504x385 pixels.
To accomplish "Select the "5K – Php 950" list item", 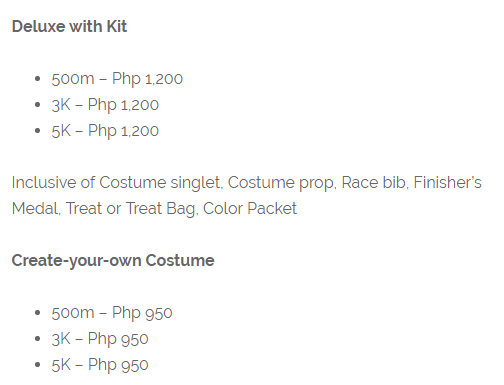I will 100,365.
